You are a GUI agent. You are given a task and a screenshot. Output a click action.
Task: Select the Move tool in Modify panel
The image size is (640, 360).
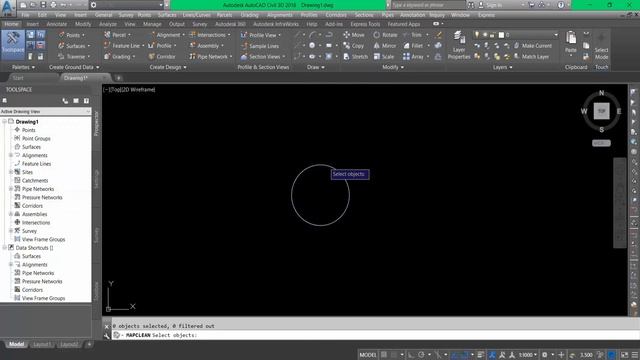[x=354, y=35]
